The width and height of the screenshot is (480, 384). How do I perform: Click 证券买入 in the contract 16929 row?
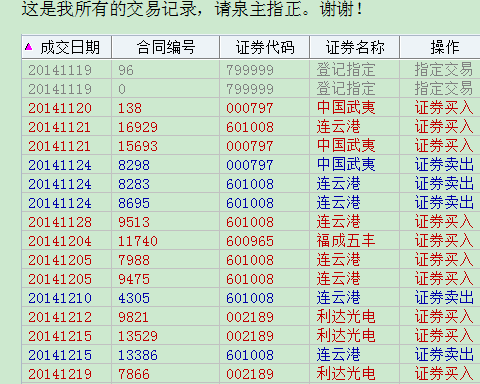click(x=444, y=126)
